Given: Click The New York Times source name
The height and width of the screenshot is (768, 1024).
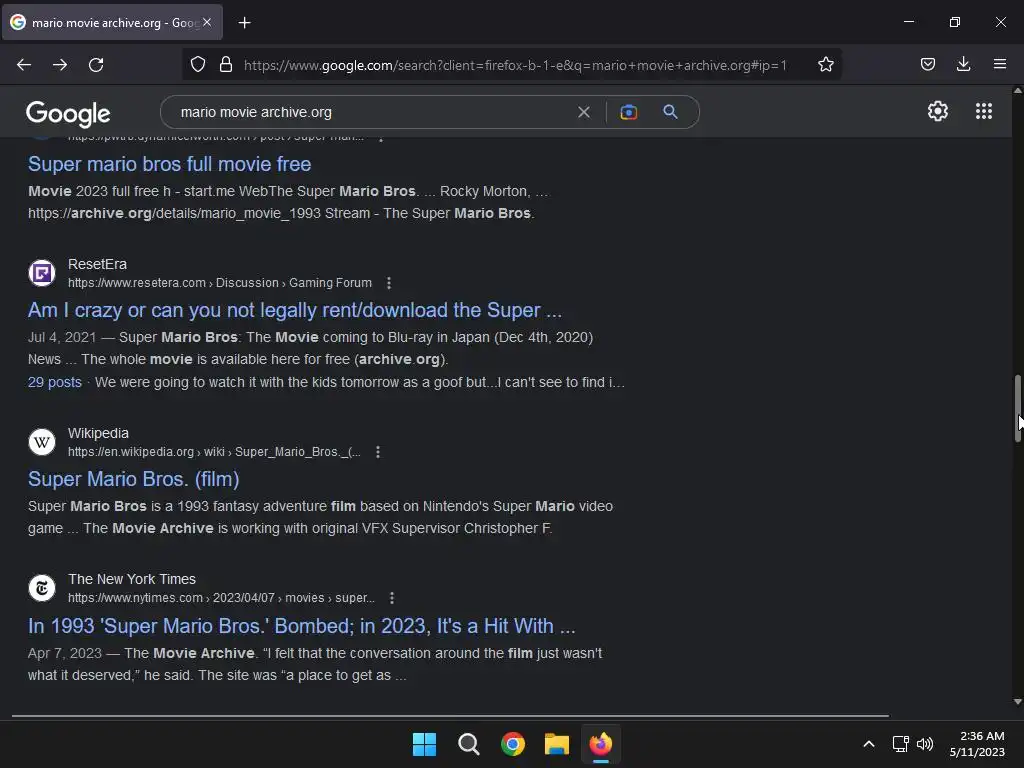Looking at the screenshot, I should (132, 579).
